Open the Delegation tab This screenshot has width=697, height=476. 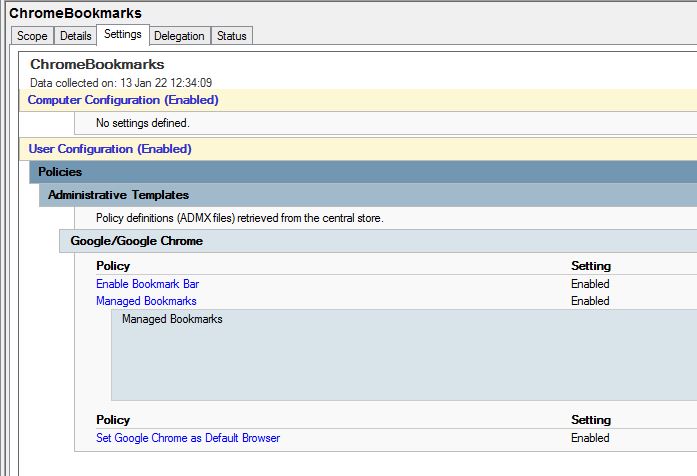coord(179,36)
